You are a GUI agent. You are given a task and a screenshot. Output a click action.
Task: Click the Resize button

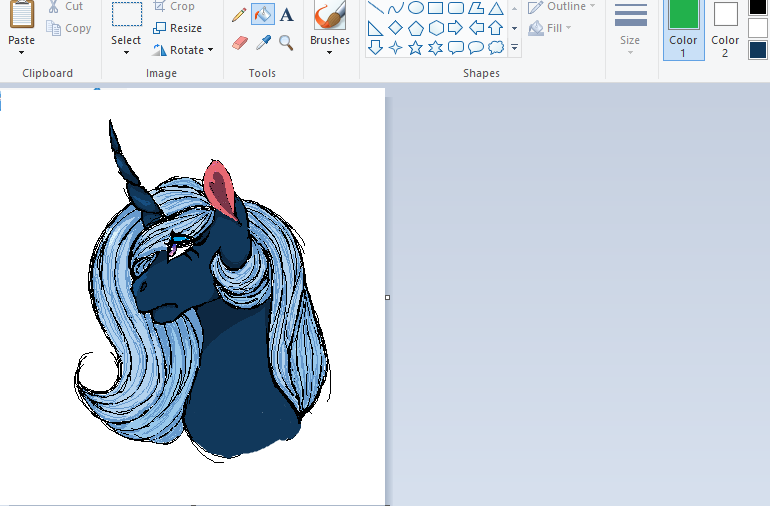tap(177, 28)
